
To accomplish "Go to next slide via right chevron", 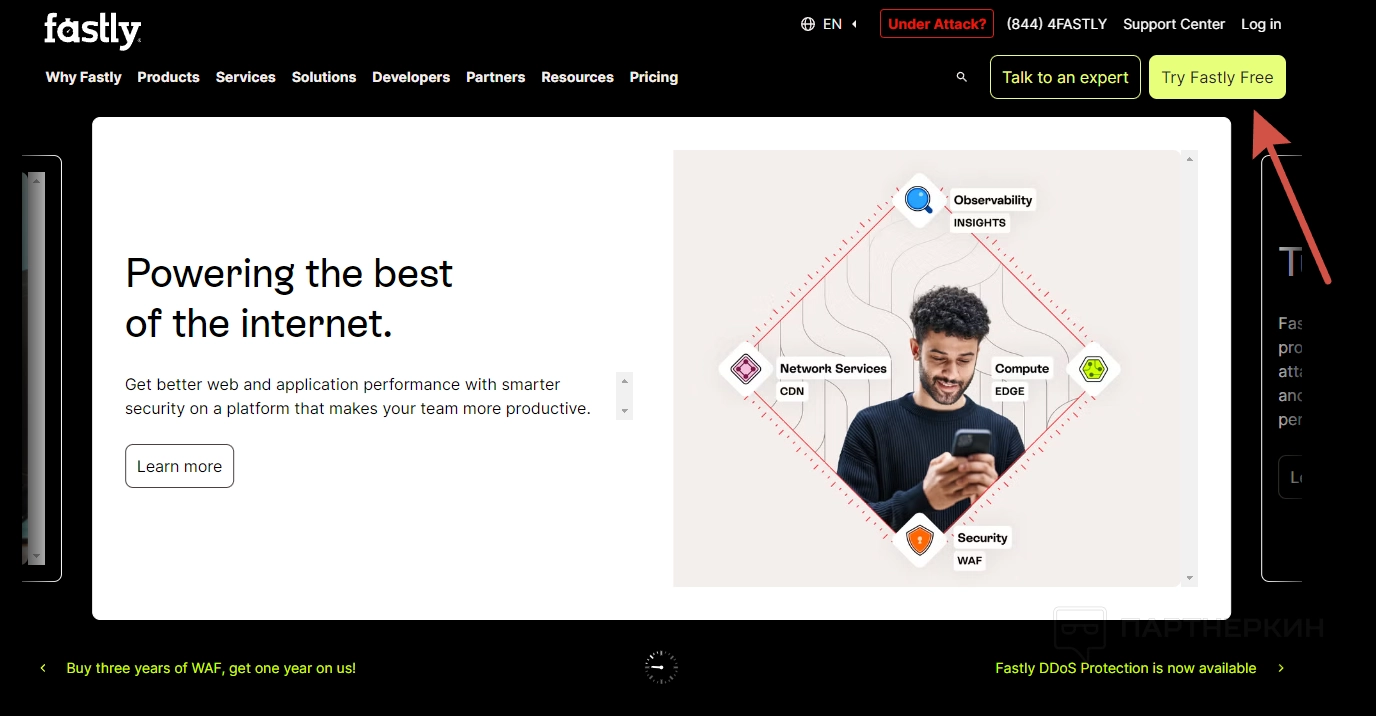I will click(x=1281, y=668).
